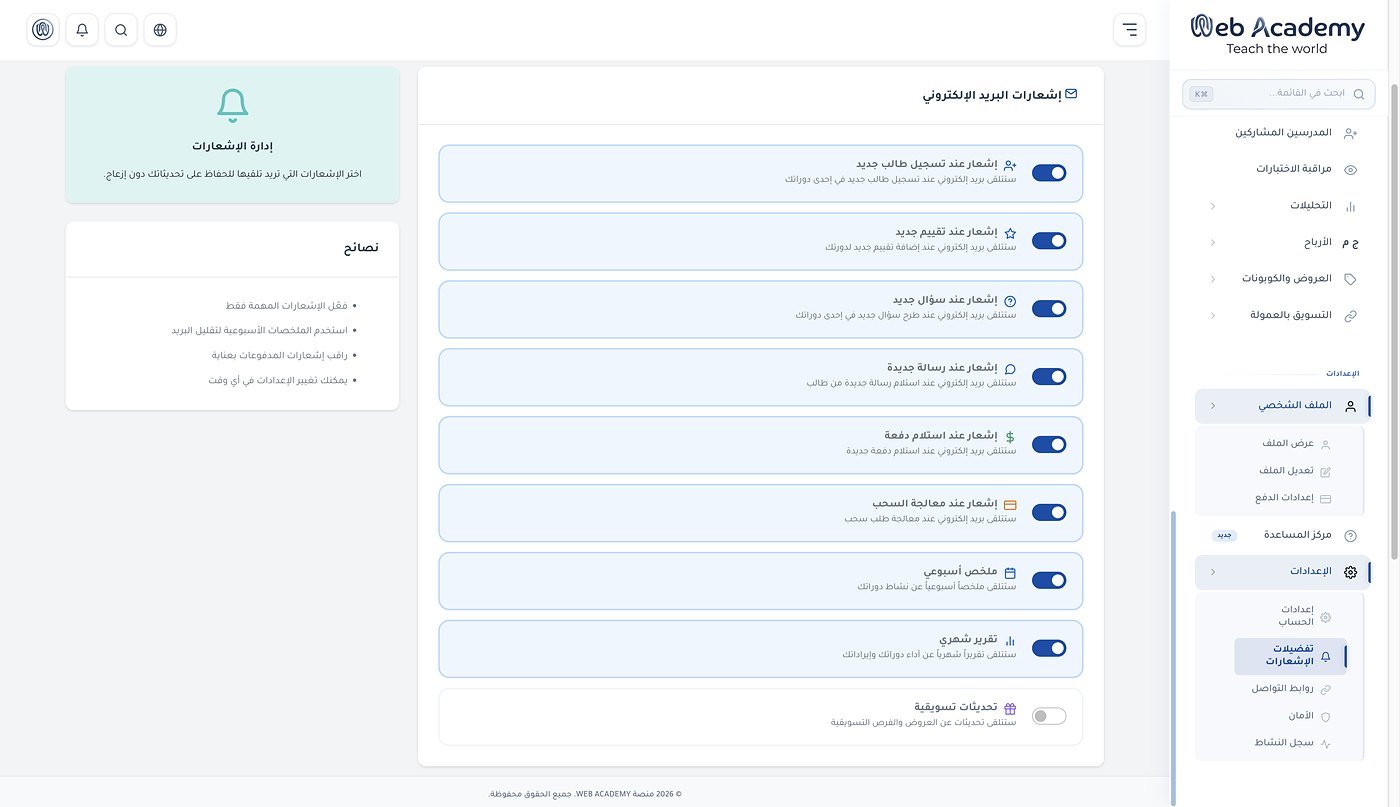
Task: Turn off the new review notification switch
Action: tap(1049, 241)
